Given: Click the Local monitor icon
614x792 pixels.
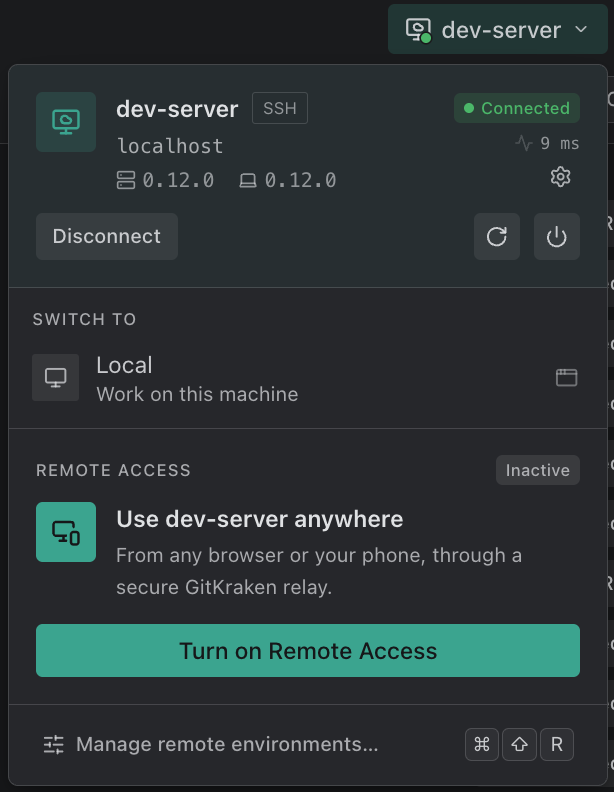Looking at the screenshot, I should [x=56, y=378].
